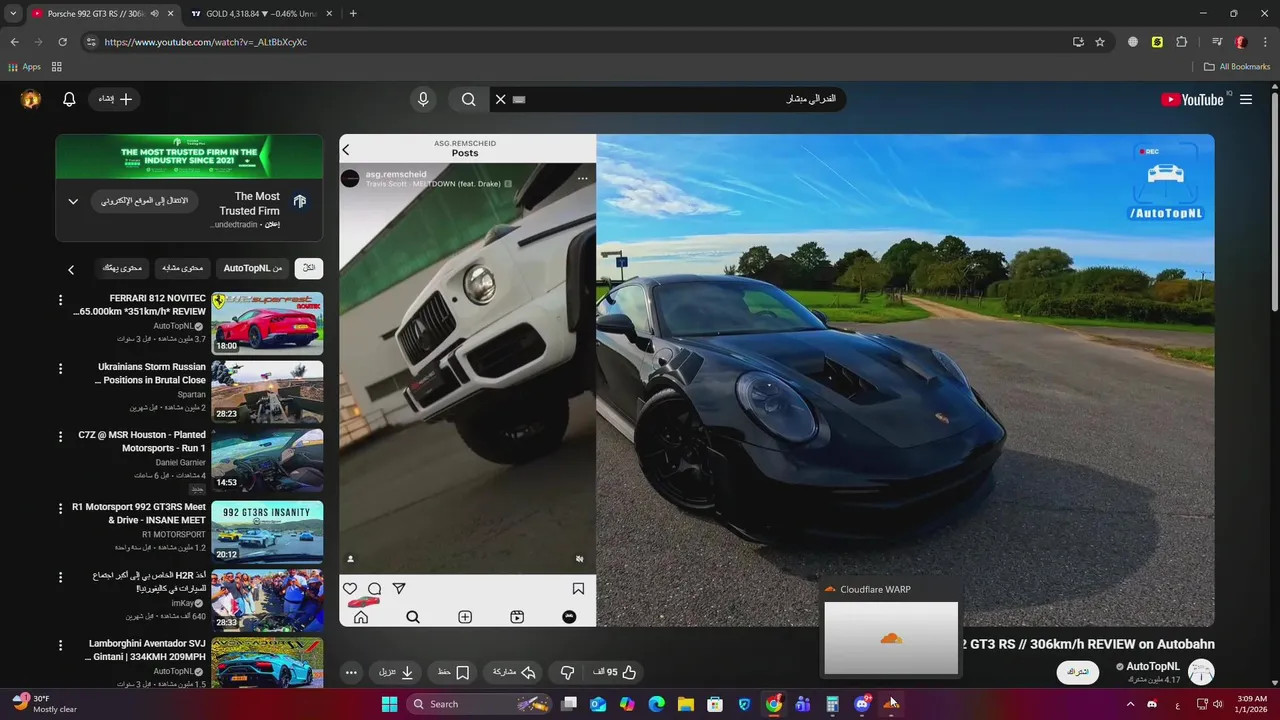Open options for H2R video
Image resolution: width=1280 pixels, height=720 pixels.
(60, 577)
